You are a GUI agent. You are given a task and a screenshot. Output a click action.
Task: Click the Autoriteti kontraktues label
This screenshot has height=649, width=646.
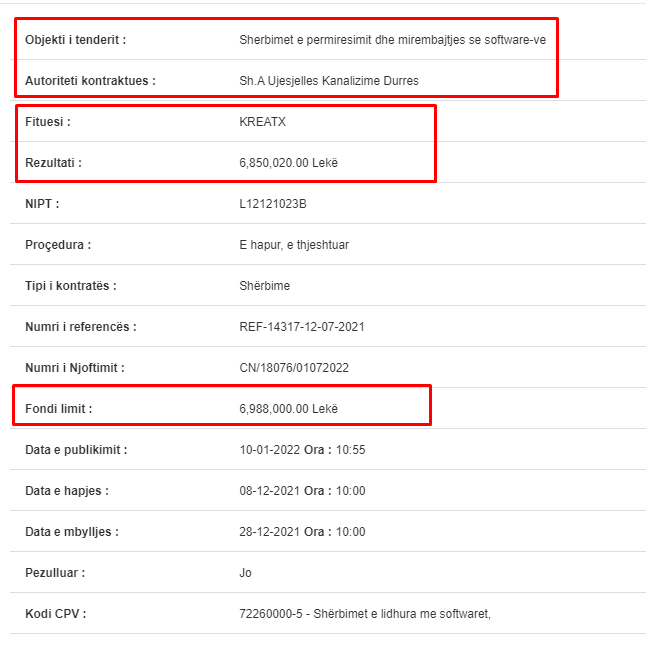point(90,81)
